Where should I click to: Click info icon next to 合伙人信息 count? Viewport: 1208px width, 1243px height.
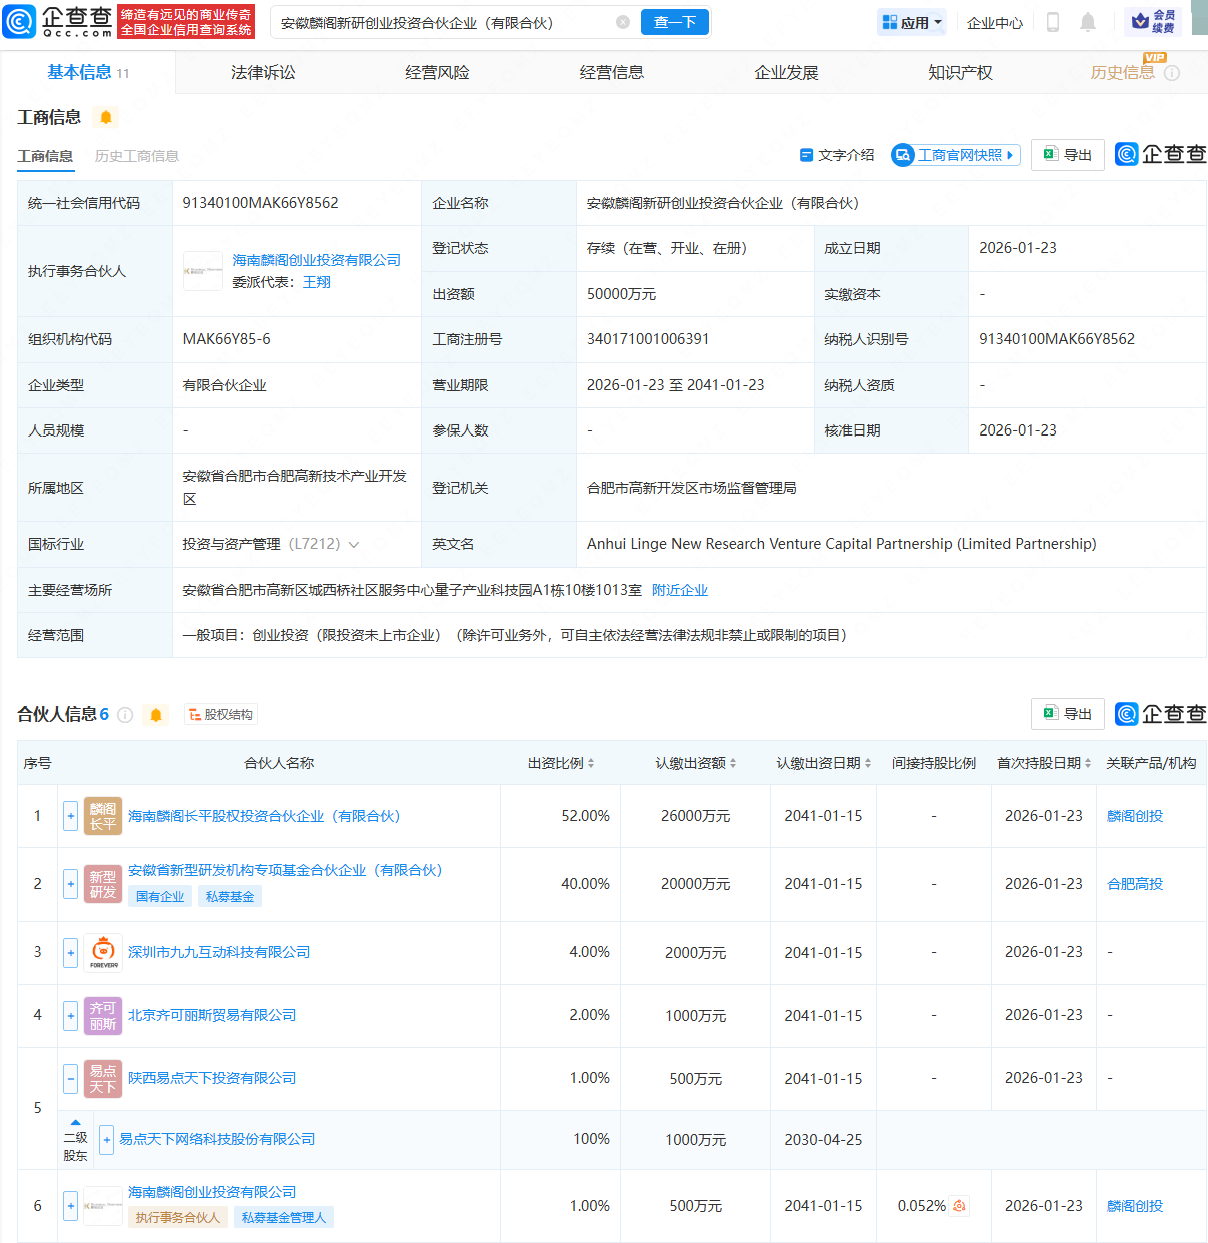[125, 714]
